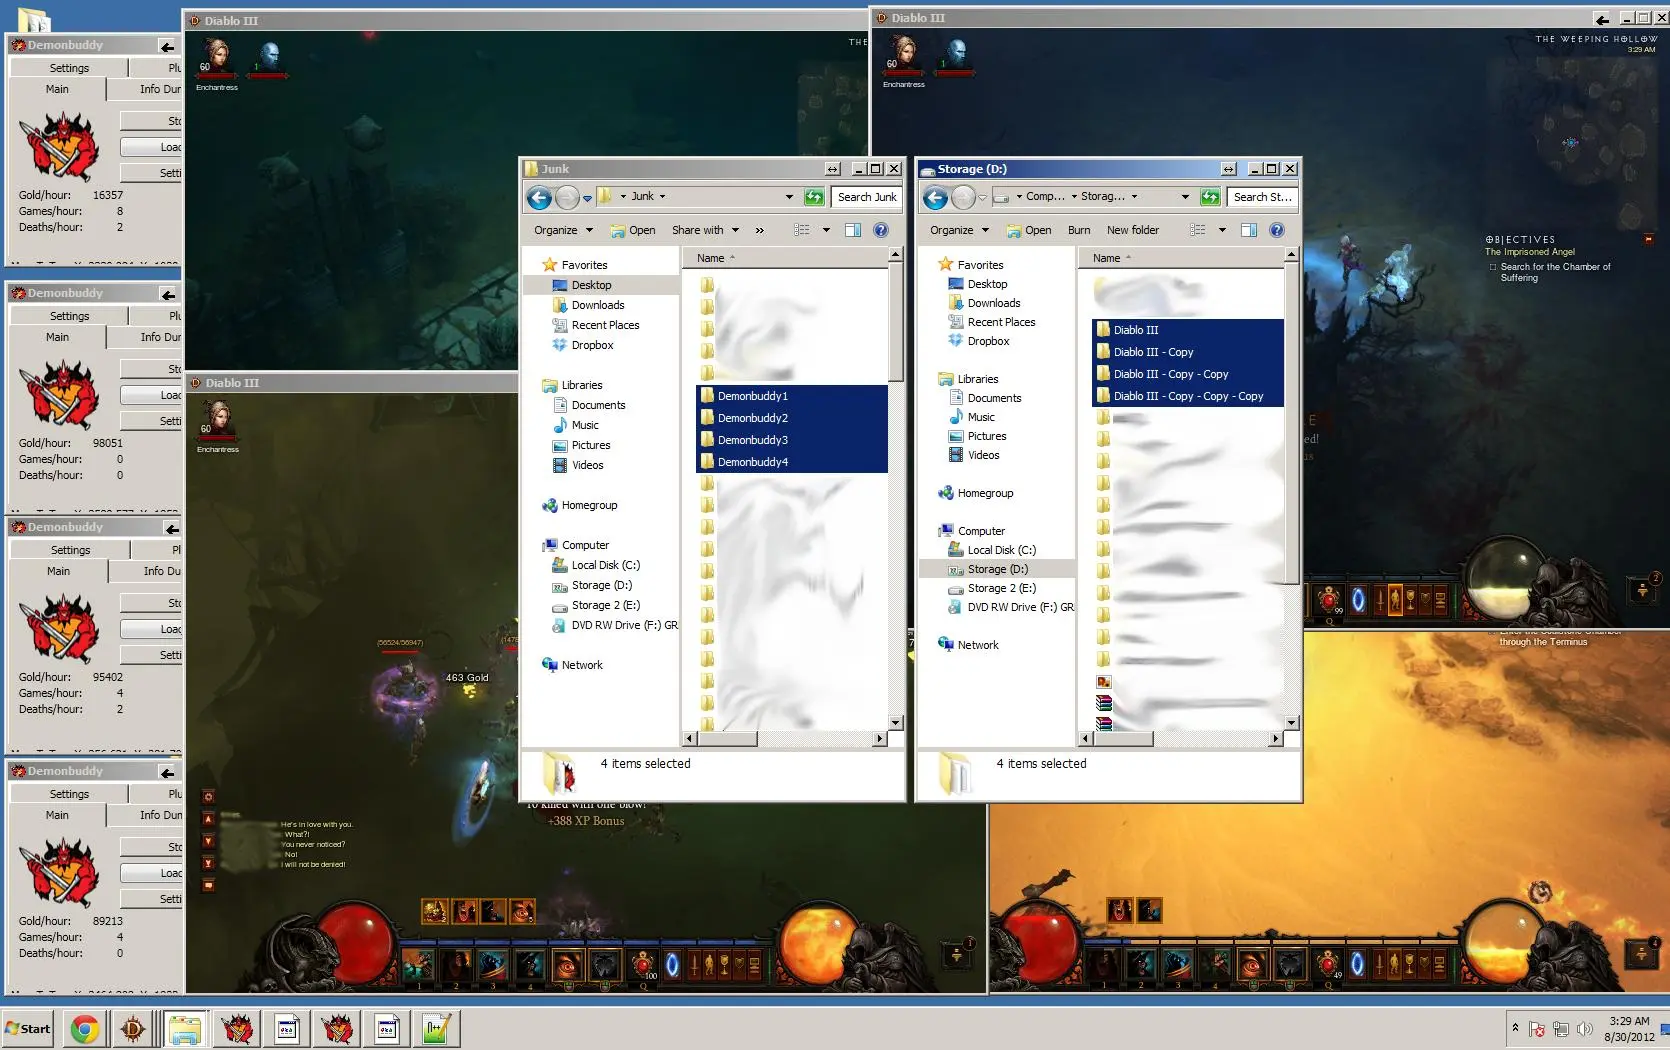Toggle preview pane icon in Storage window
This screenshot has height=1050, width=1670.
coord(1248,230)
